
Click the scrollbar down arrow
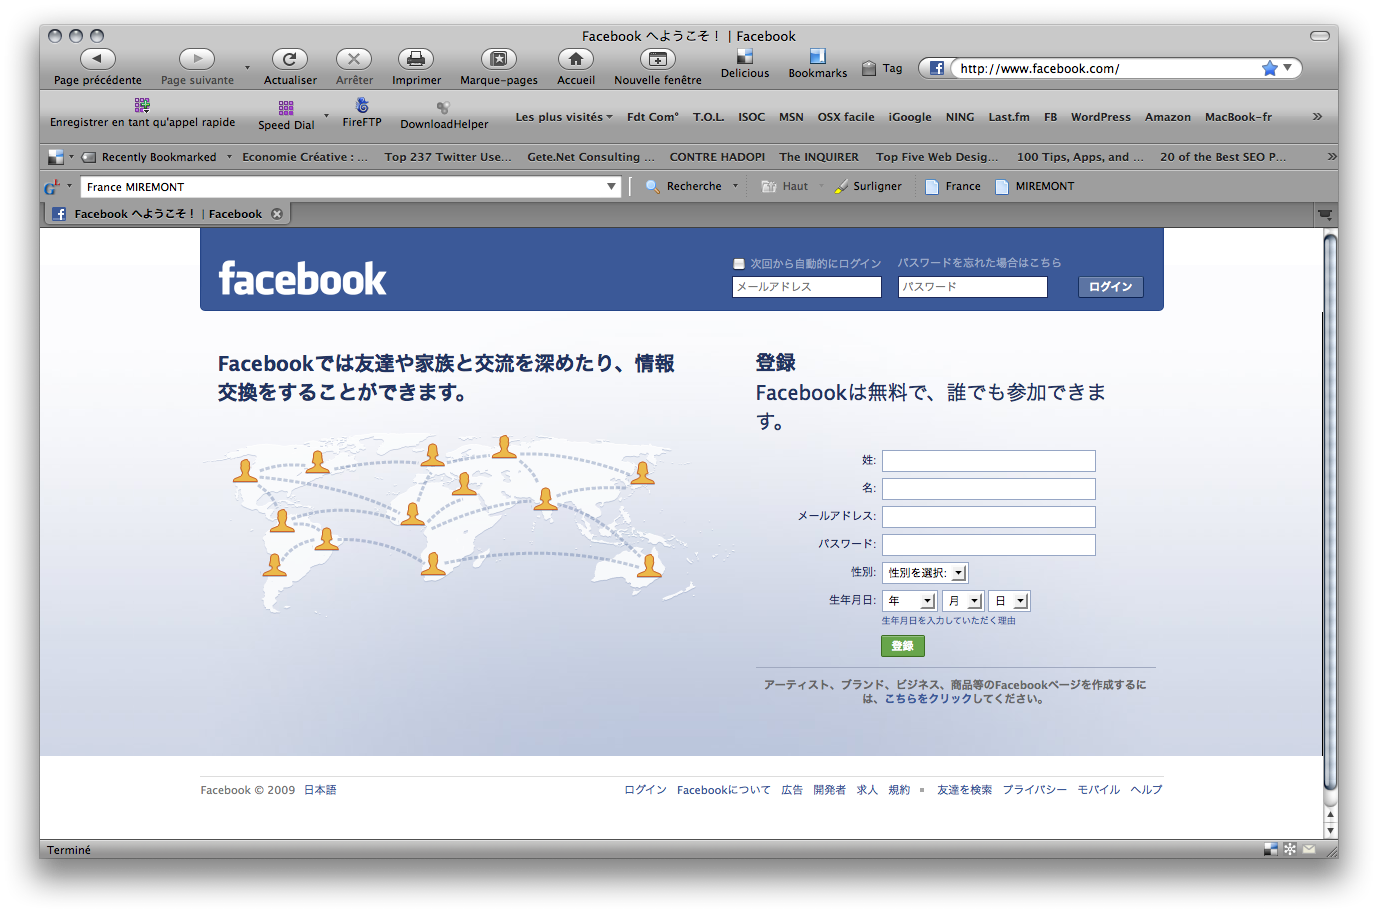pos(1330,830)
